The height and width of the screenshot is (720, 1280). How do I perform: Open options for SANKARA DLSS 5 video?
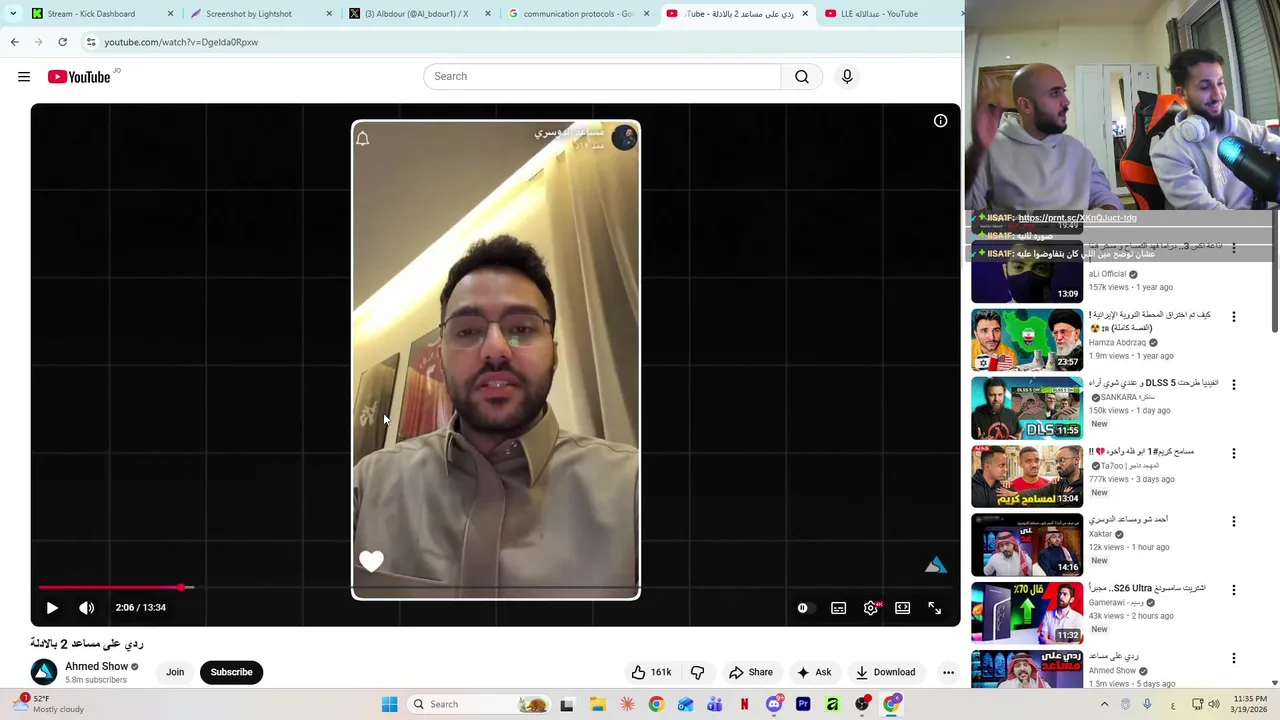(x=1233, y=385)
